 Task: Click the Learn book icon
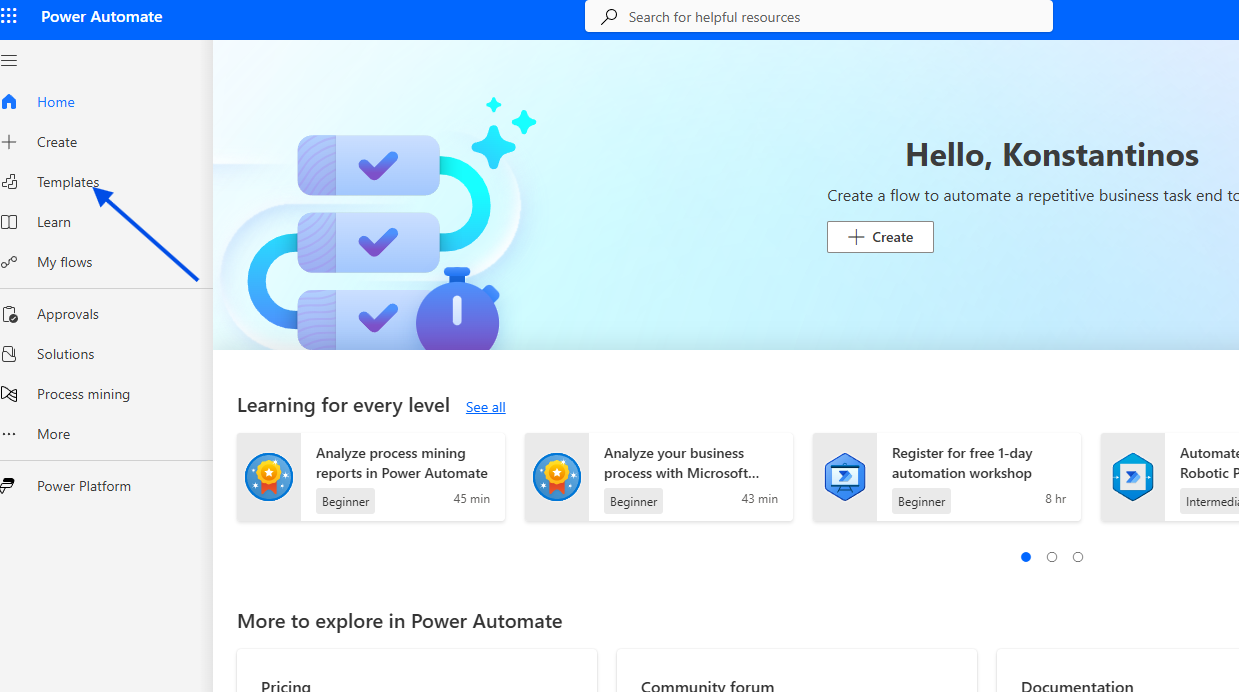tap(9, 222)
